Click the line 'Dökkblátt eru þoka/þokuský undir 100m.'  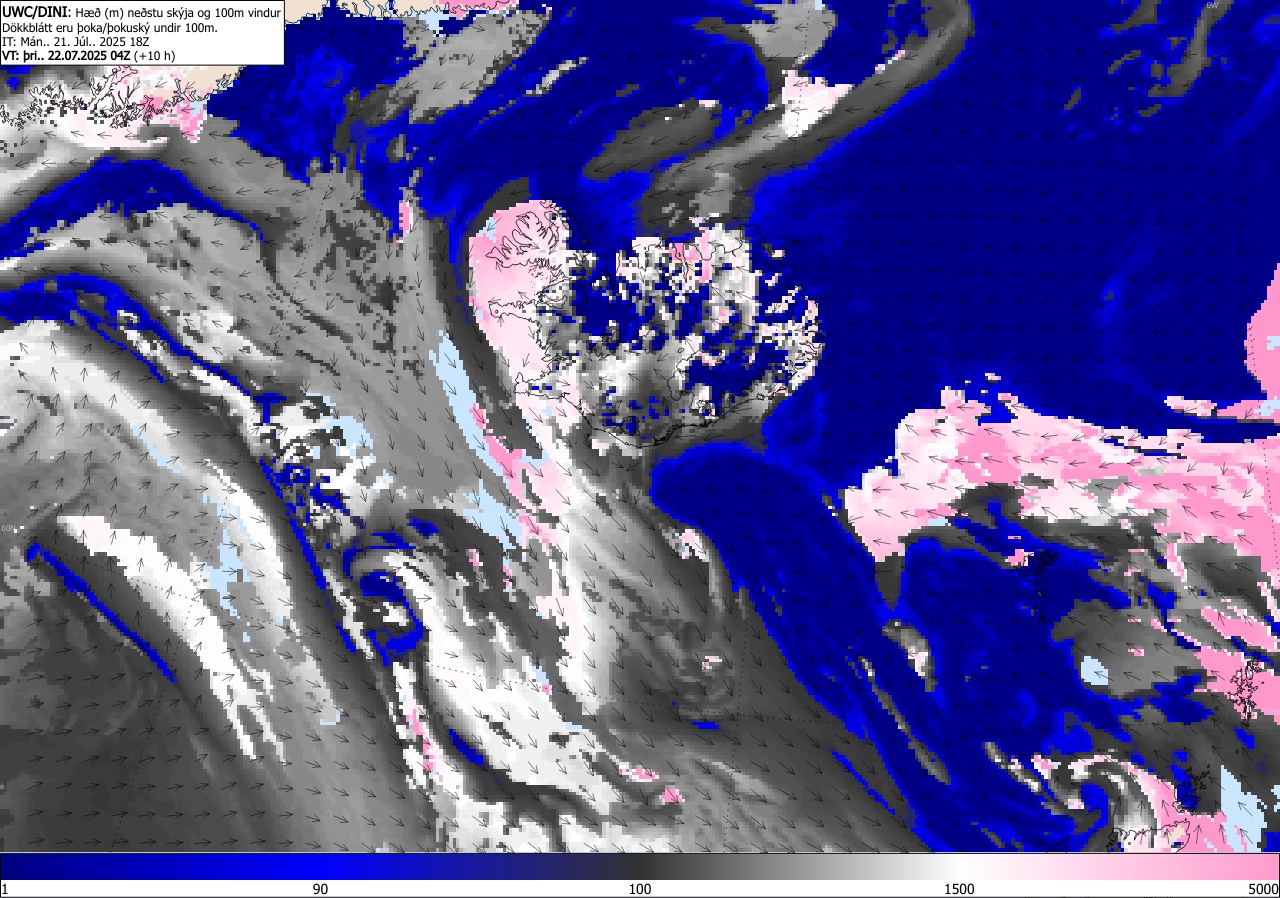[x=110, y=27]
